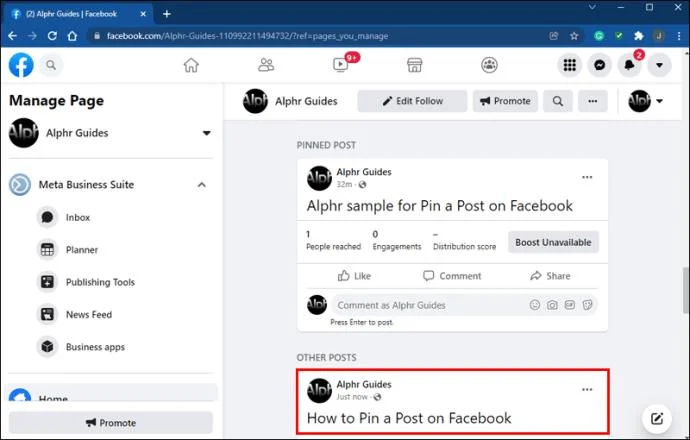Open the Grammarly extension icon
Viewport: 690px width, 440px height.
coord(598,36)
